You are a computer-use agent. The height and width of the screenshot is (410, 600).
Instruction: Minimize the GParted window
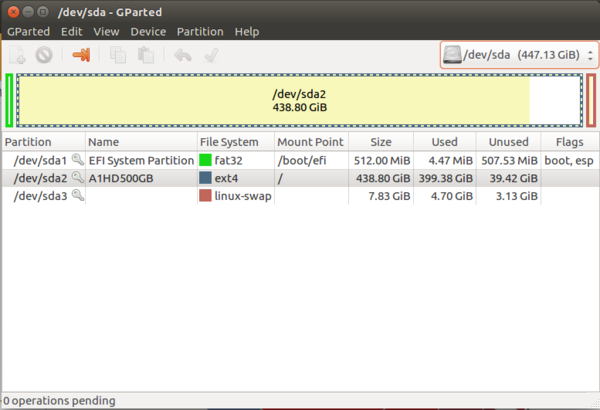[x=28, y=12]
